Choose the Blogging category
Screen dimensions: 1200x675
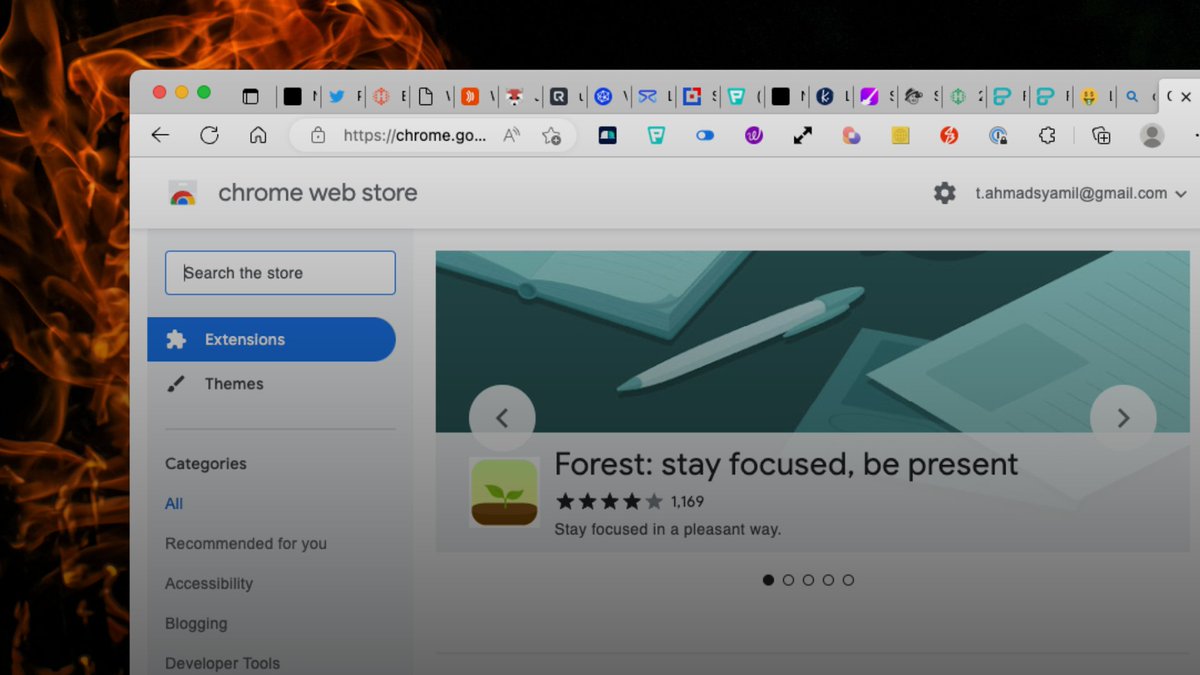196,624
